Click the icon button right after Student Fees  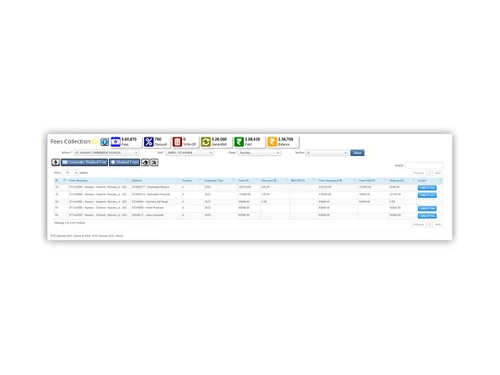coord(145,162)
